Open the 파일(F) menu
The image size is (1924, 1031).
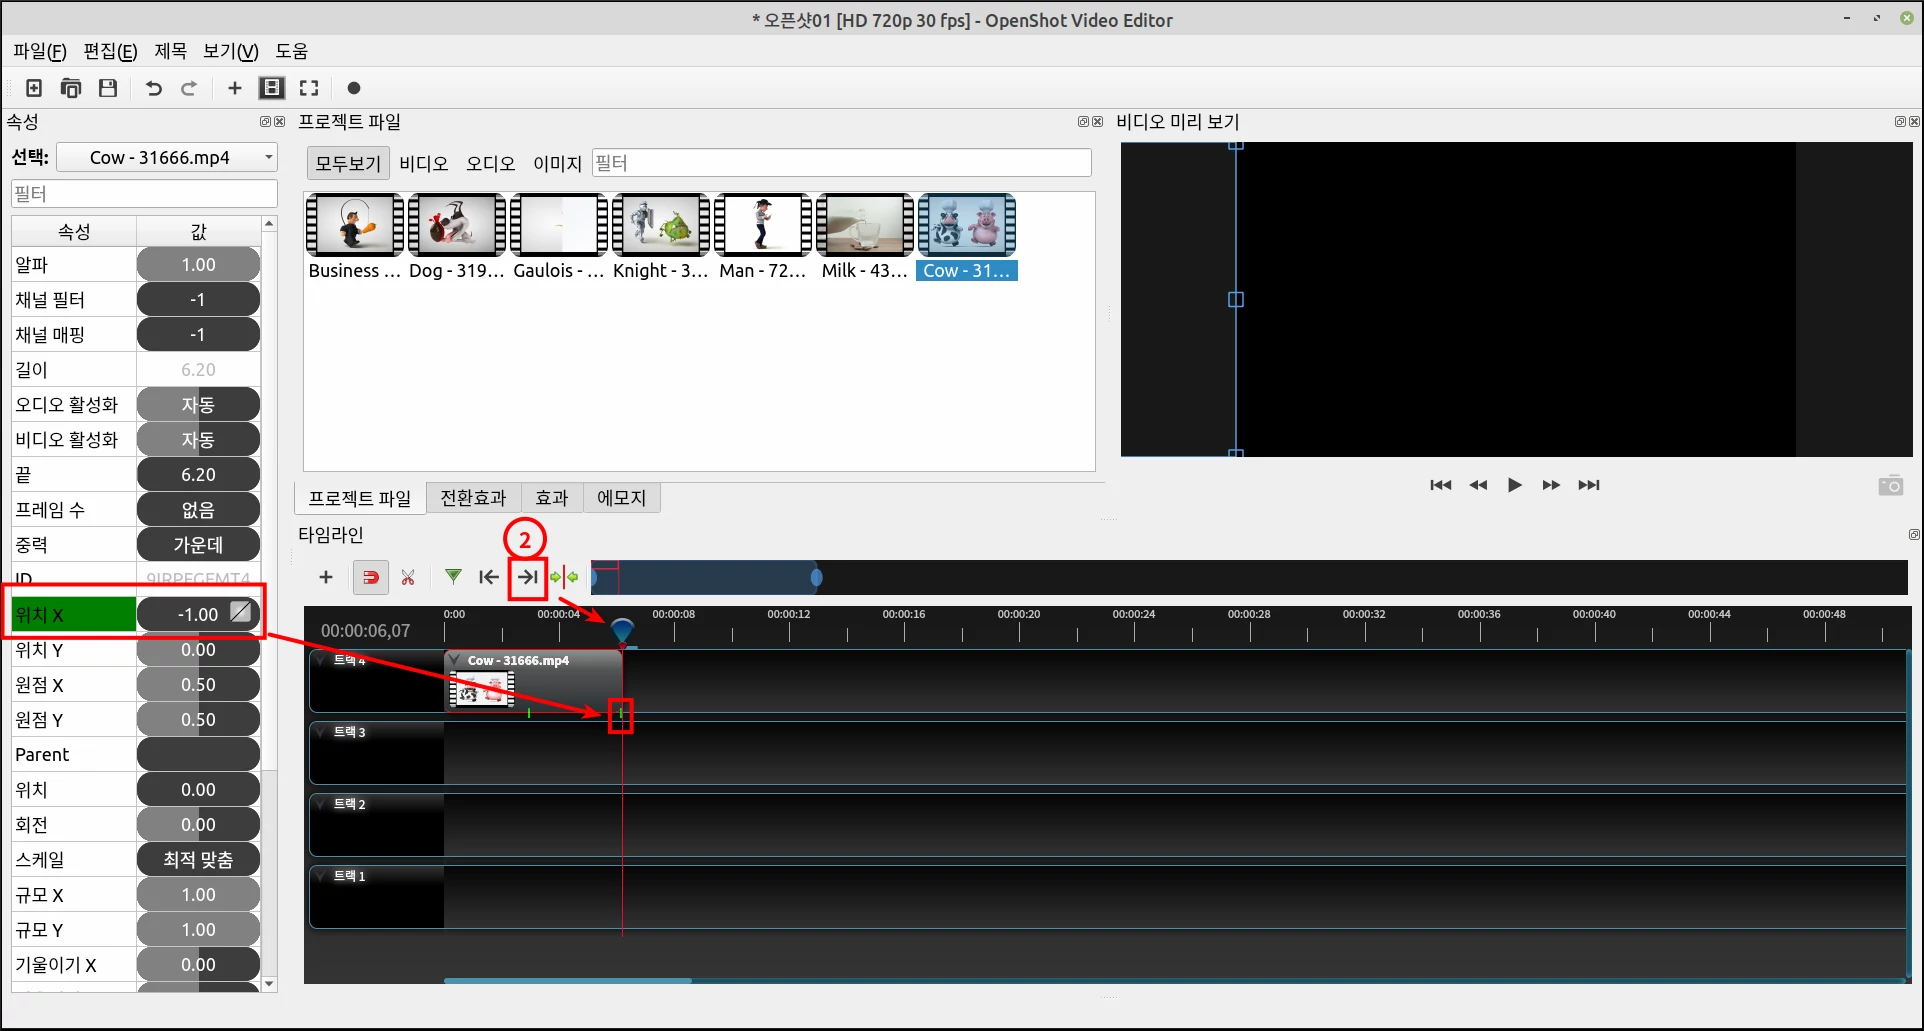(40, 51)
